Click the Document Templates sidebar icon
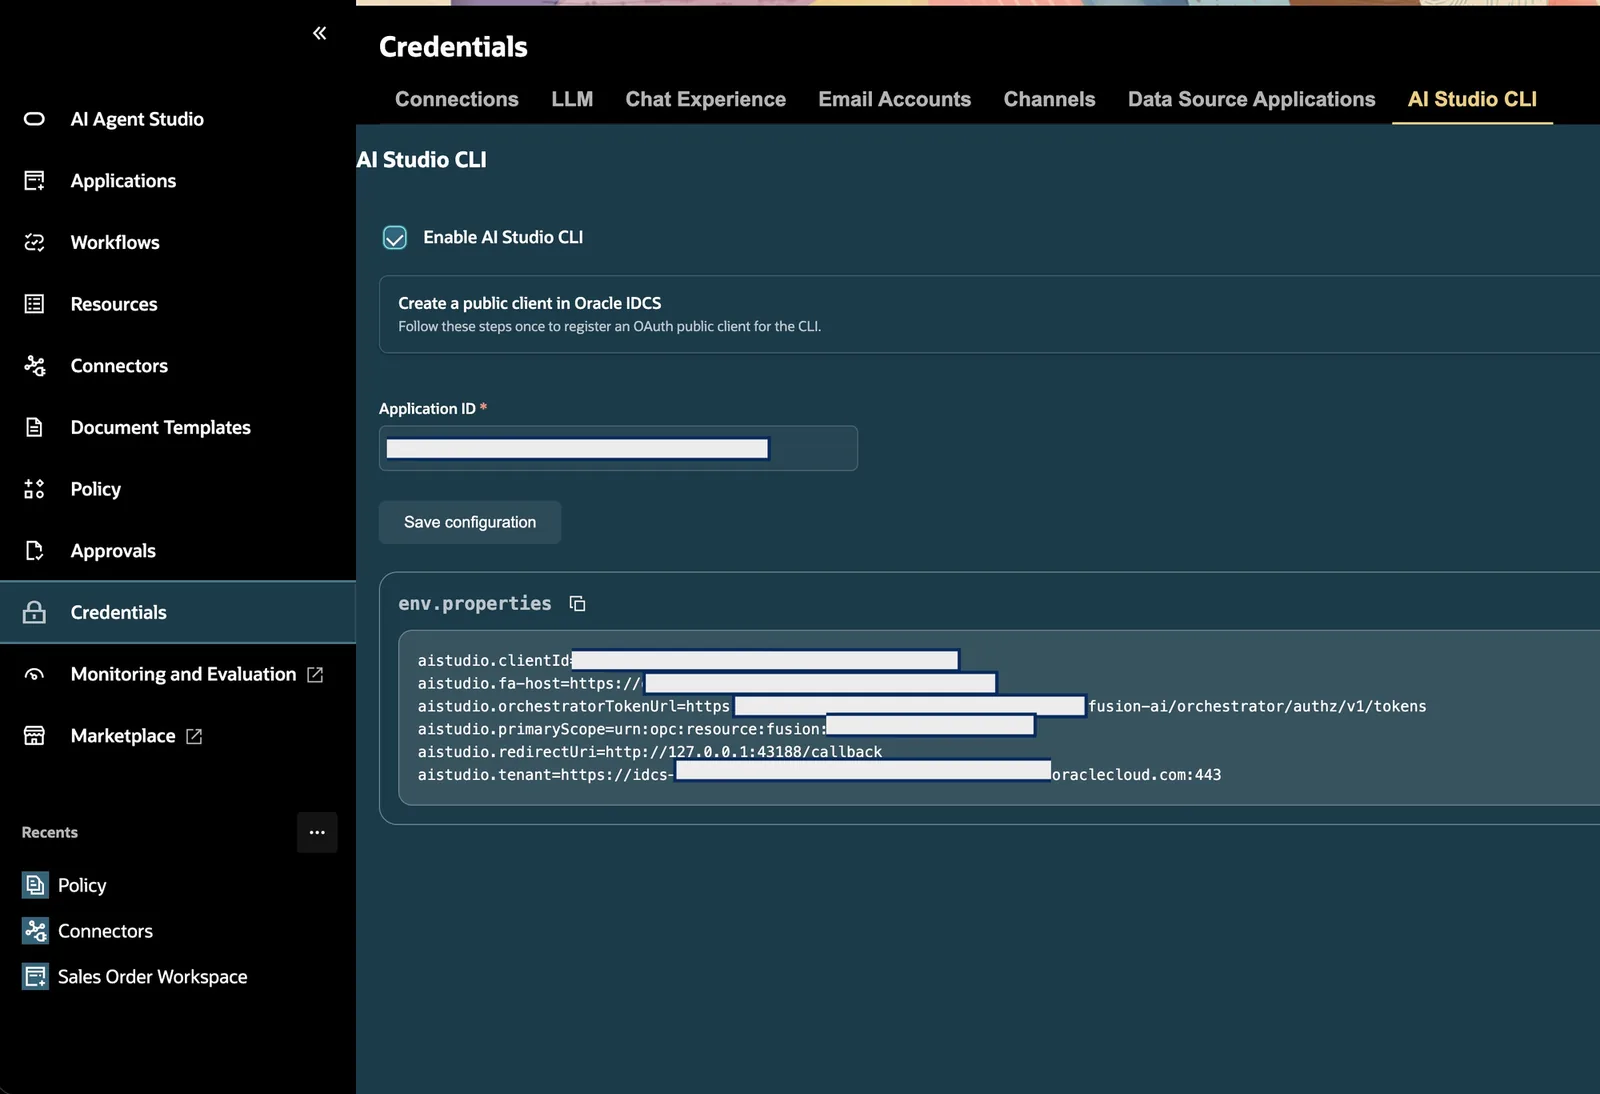Viewport: 1600px width, 1094px height. (x=34, y=427)
